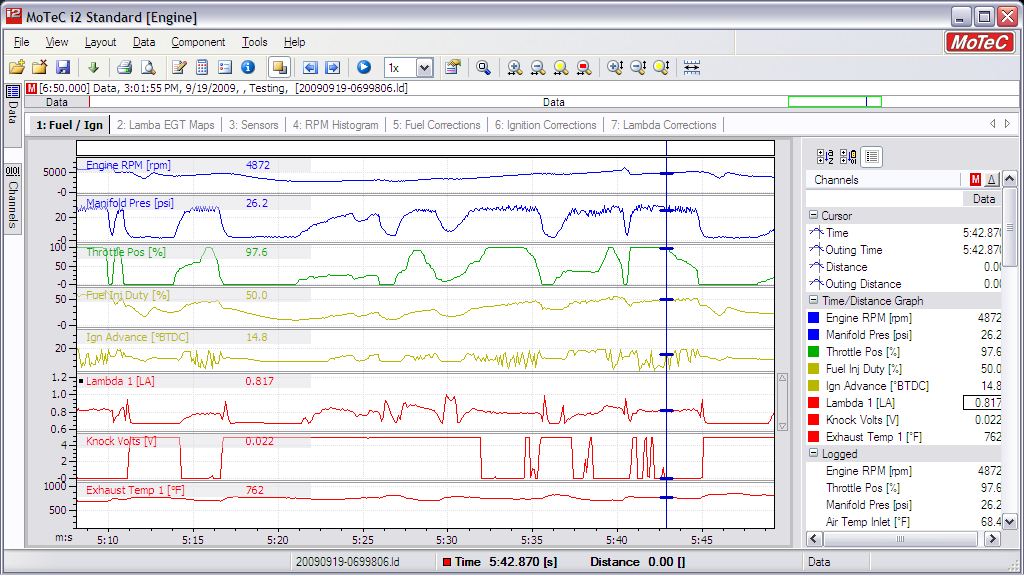Toggle the delta button in Channels header

[x=992, y=180]
